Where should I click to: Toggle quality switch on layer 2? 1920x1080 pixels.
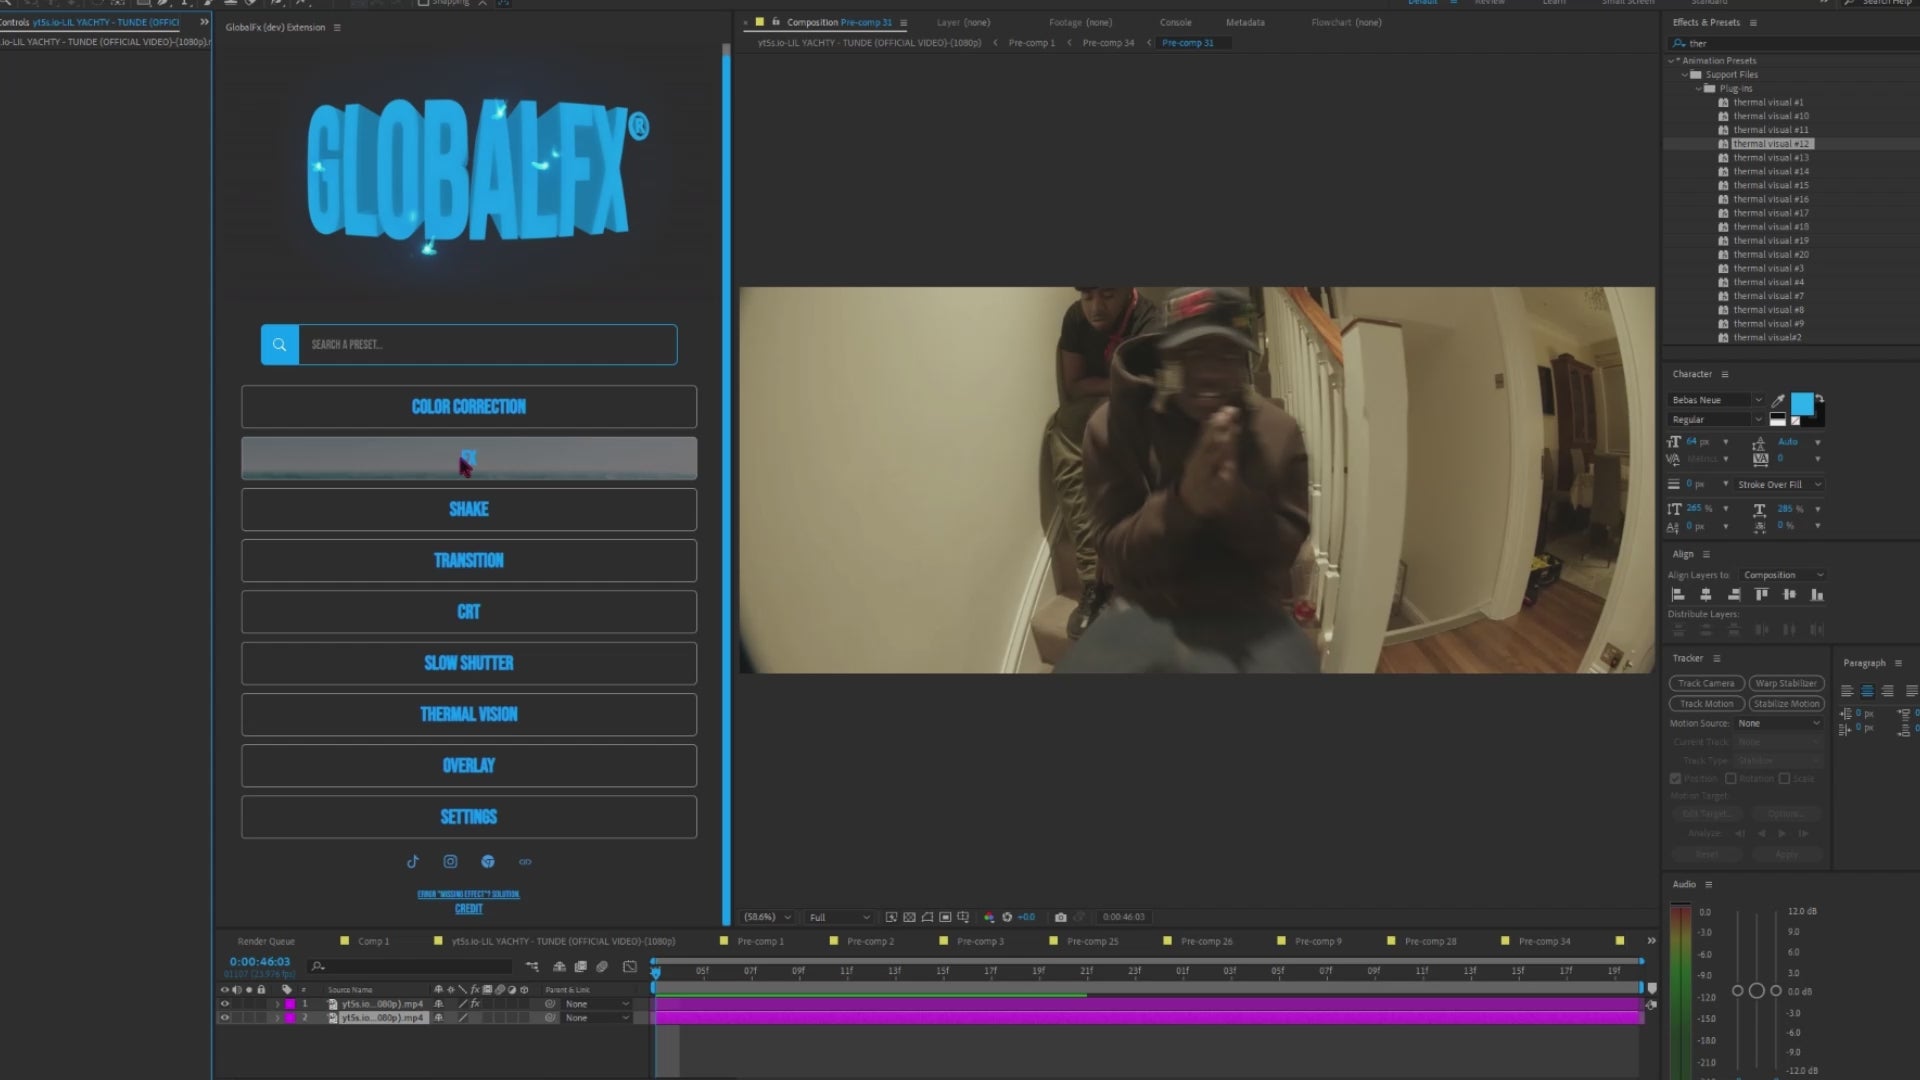point(463,1018)
